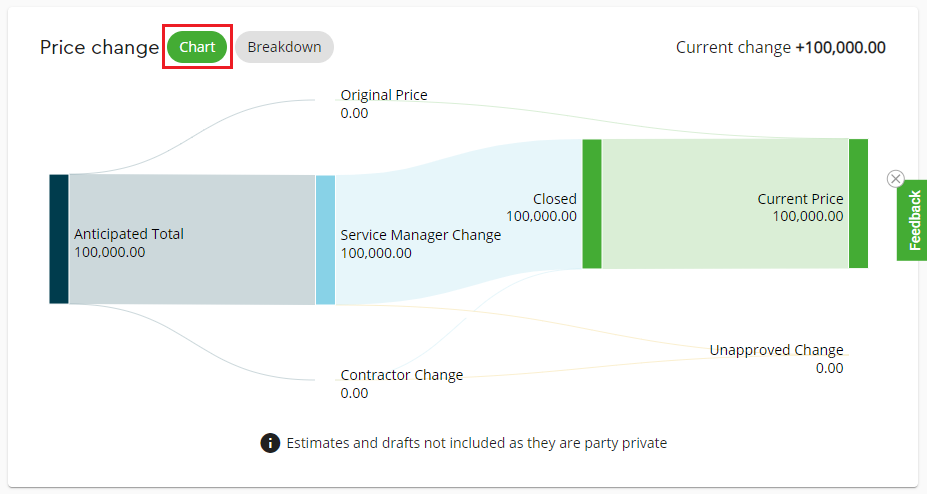Viewport: 927px width, 494px height.
Task: Click the Price change heading
Action: coord(99,47)
